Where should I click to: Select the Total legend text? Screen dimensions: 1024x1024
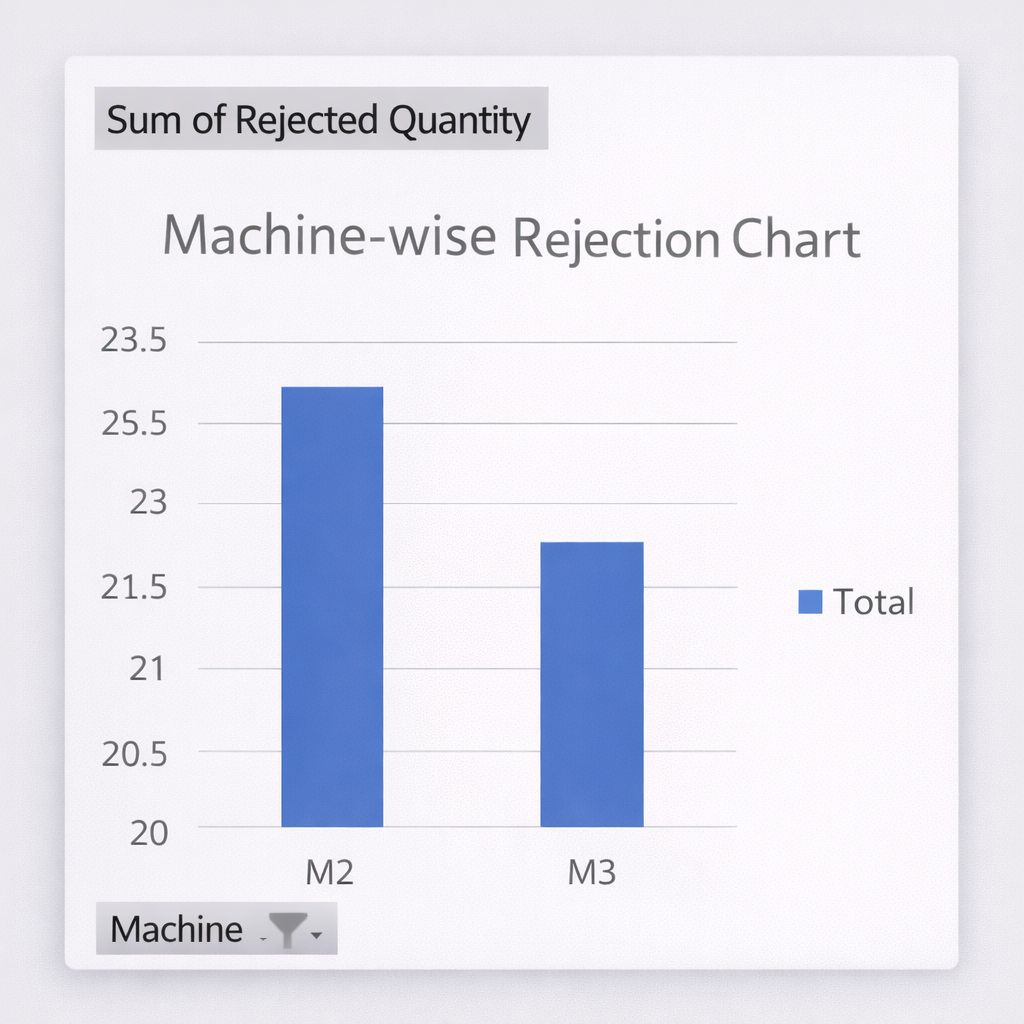point(873,602)
